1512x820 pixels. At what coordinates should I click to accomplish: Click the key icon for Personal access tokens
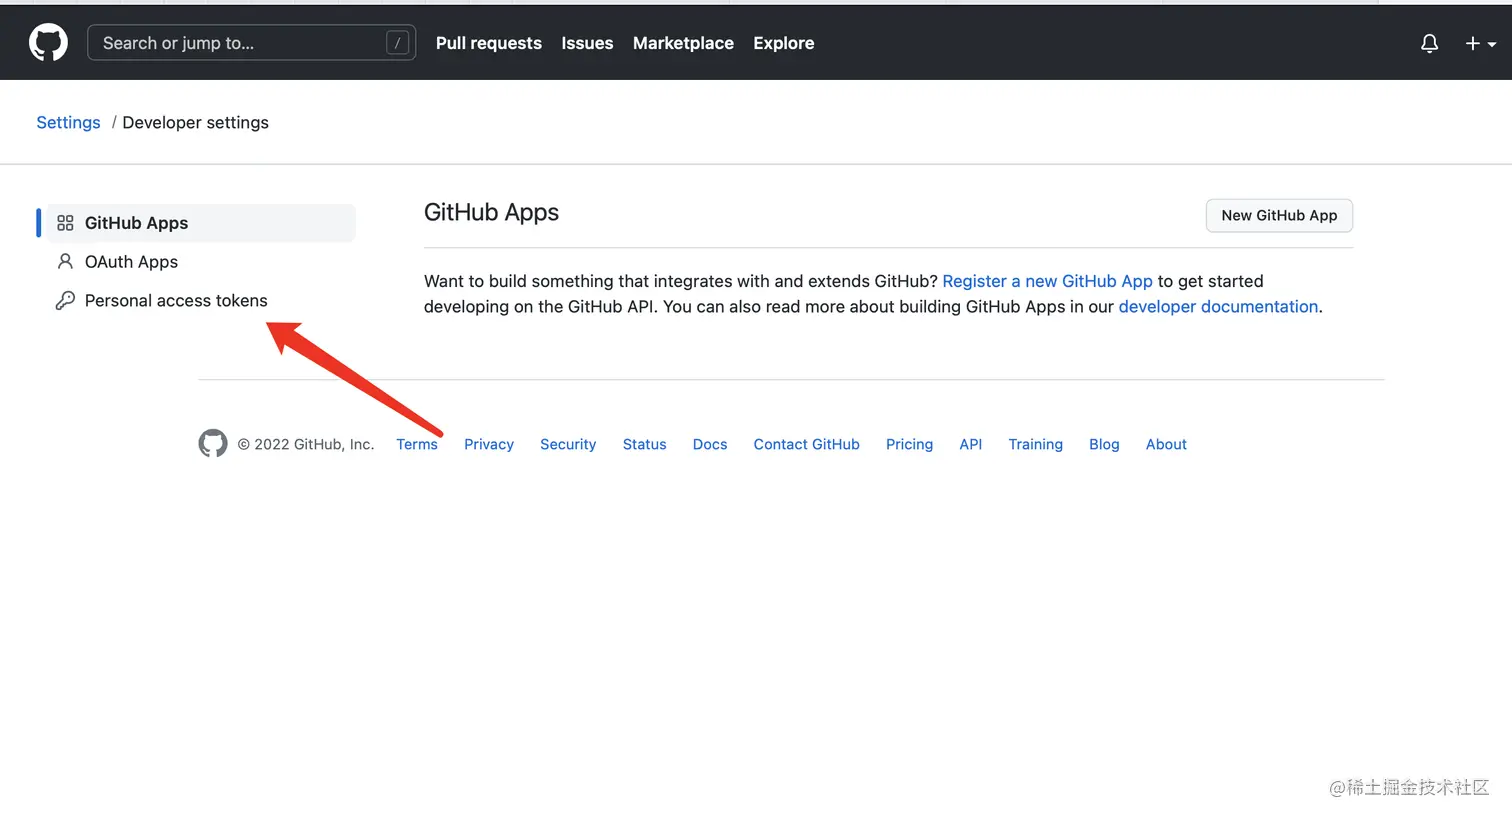65,300
